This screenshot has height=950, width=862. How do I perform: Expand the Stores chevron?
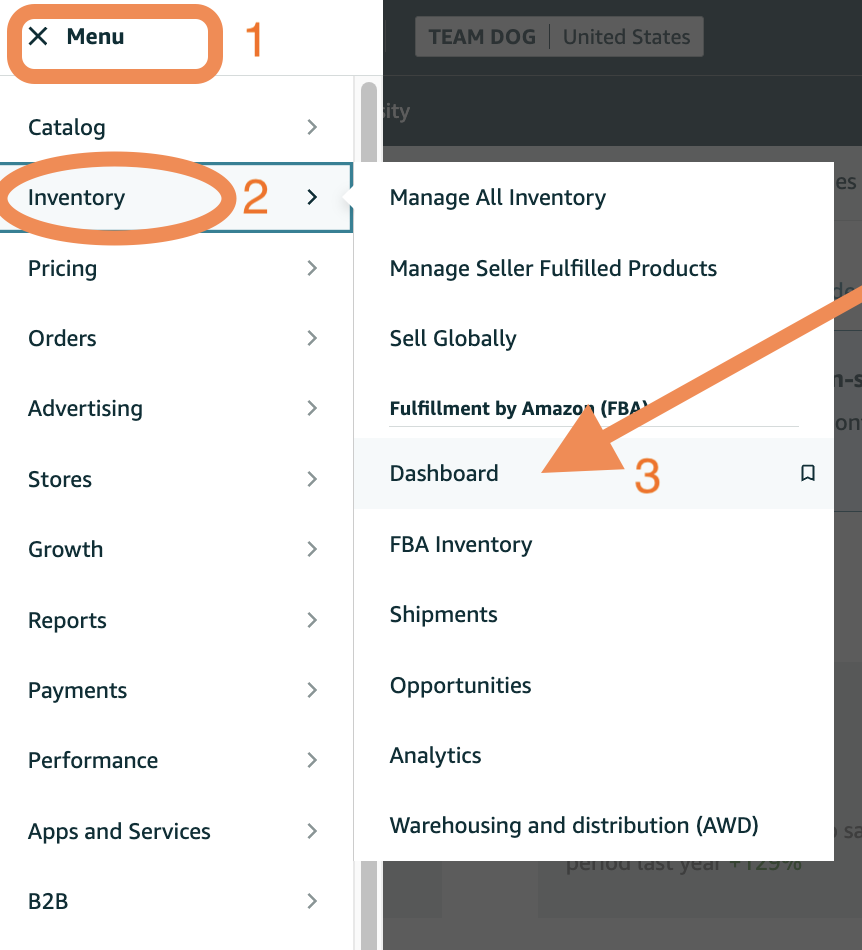[x=312, y=479]
